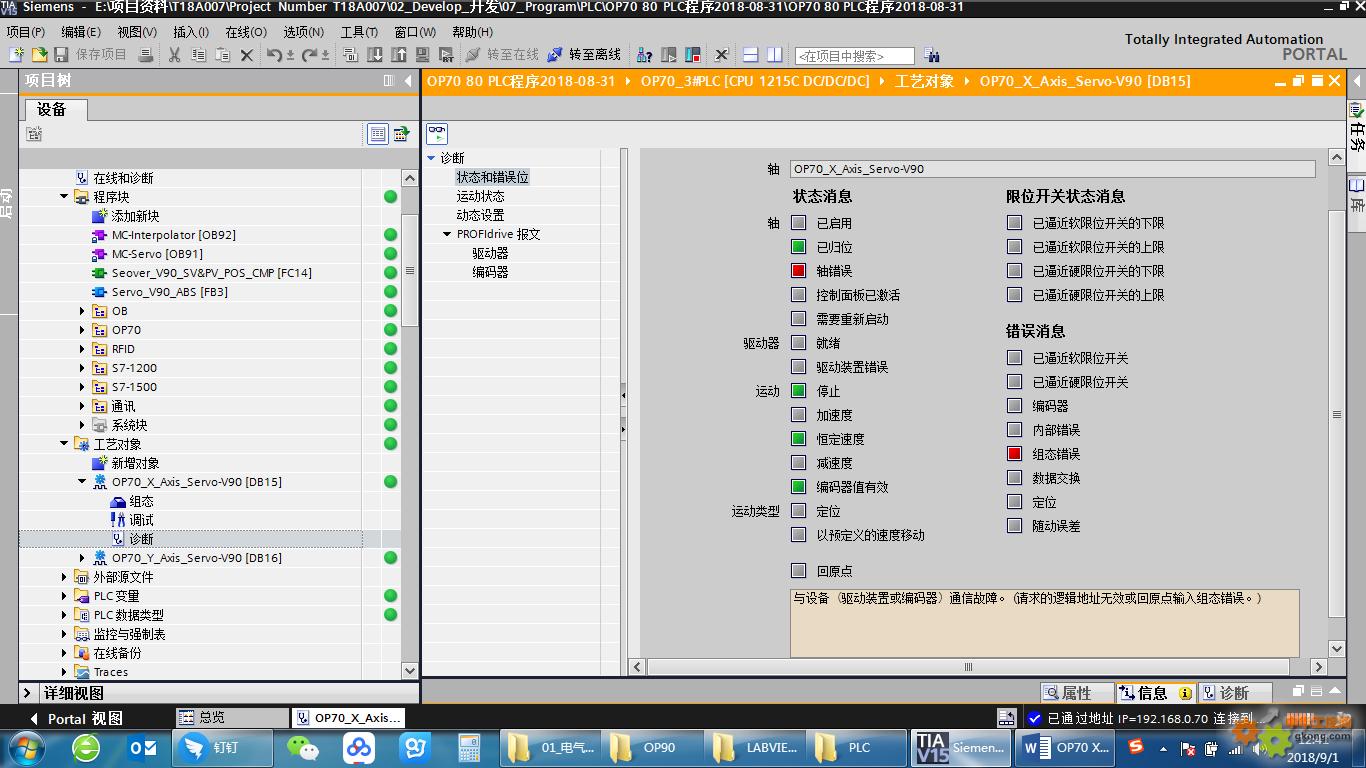Toggle project tree overview display button
Screen dimensions: 1366x768
tap(378, 133)
